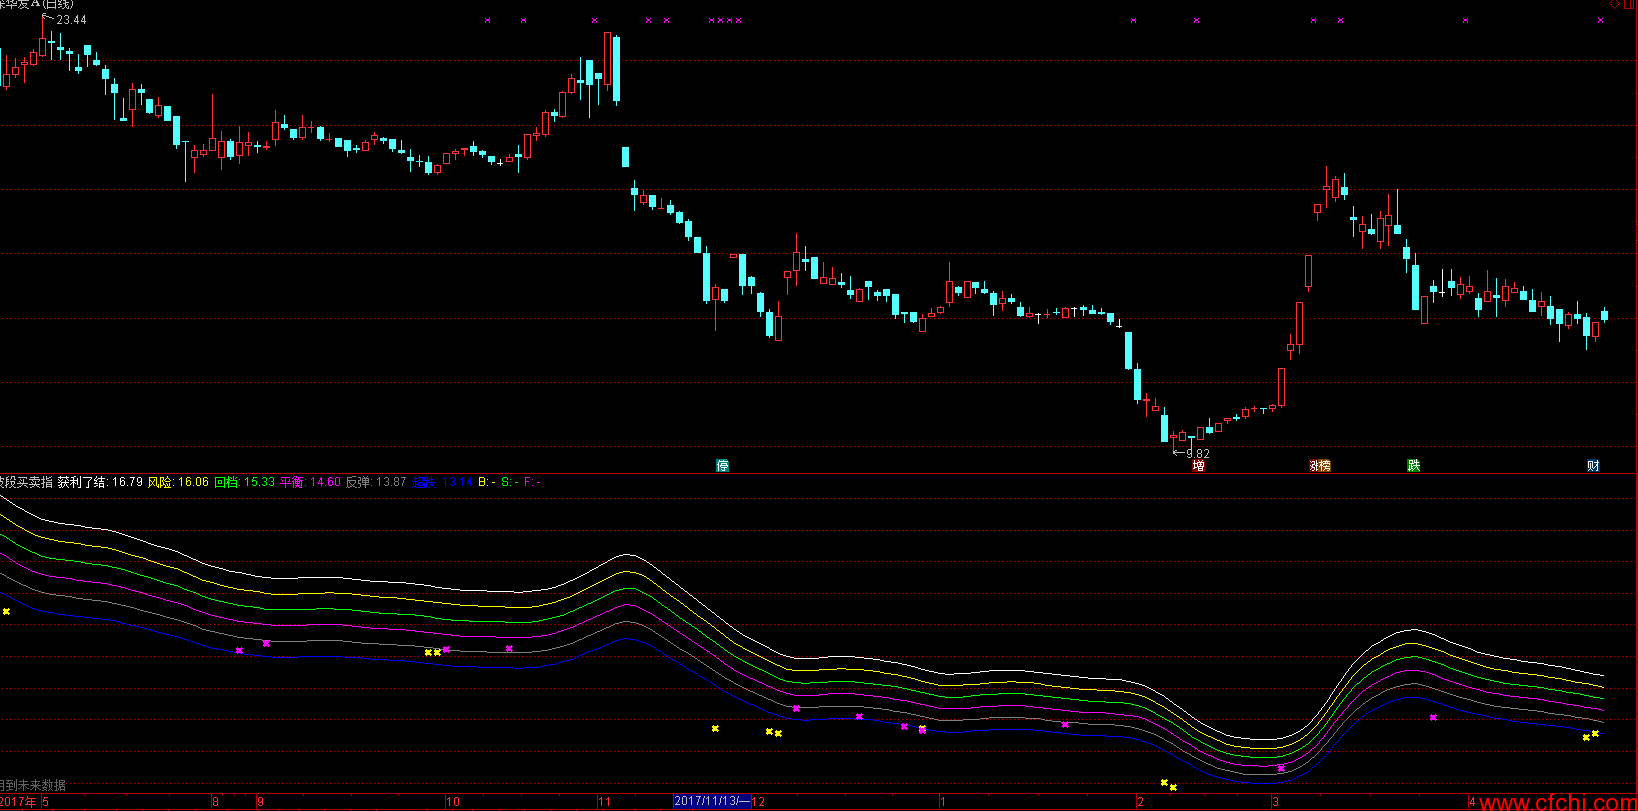Click the 2017年 label on the date axis
1638x811 pixels.
click(18, 801)
